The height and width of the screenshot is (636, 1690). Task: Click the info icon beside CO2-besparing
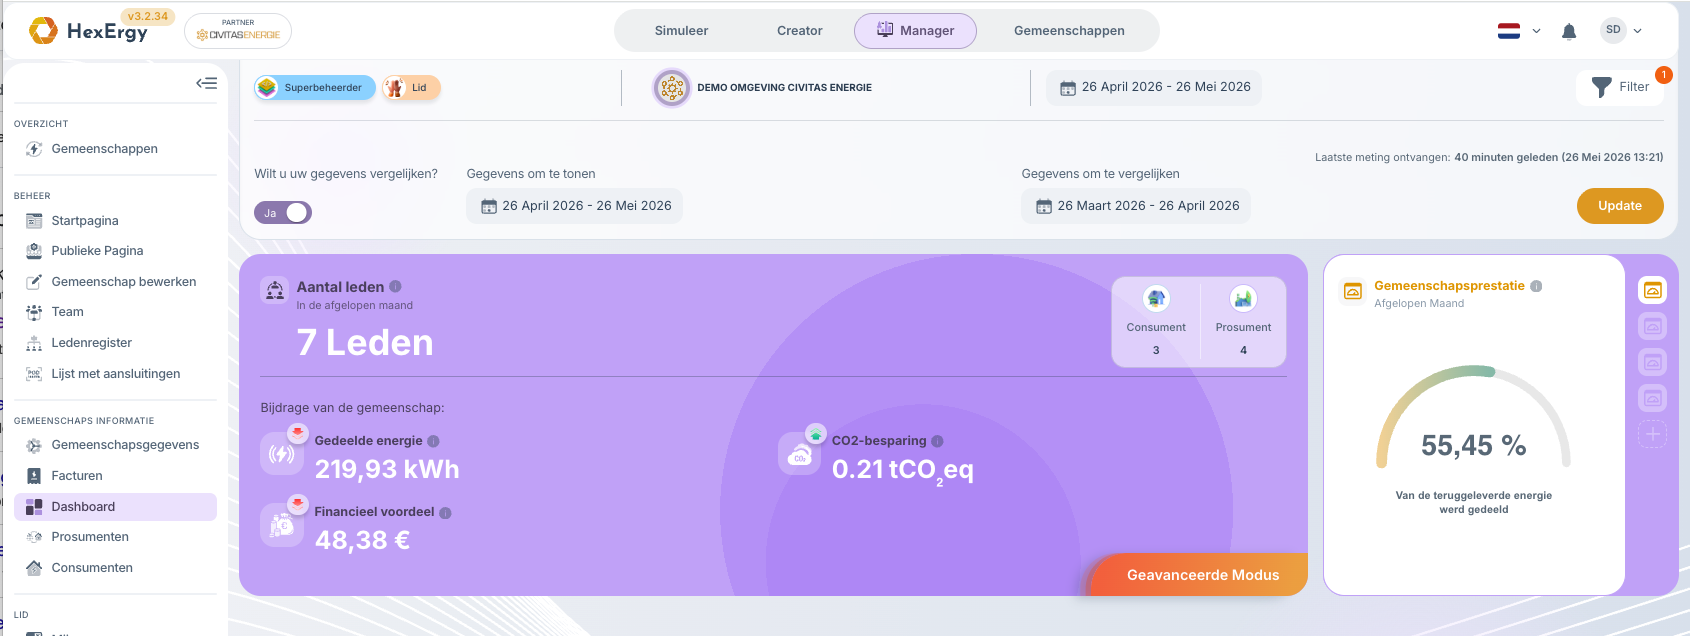pos(937,441)
